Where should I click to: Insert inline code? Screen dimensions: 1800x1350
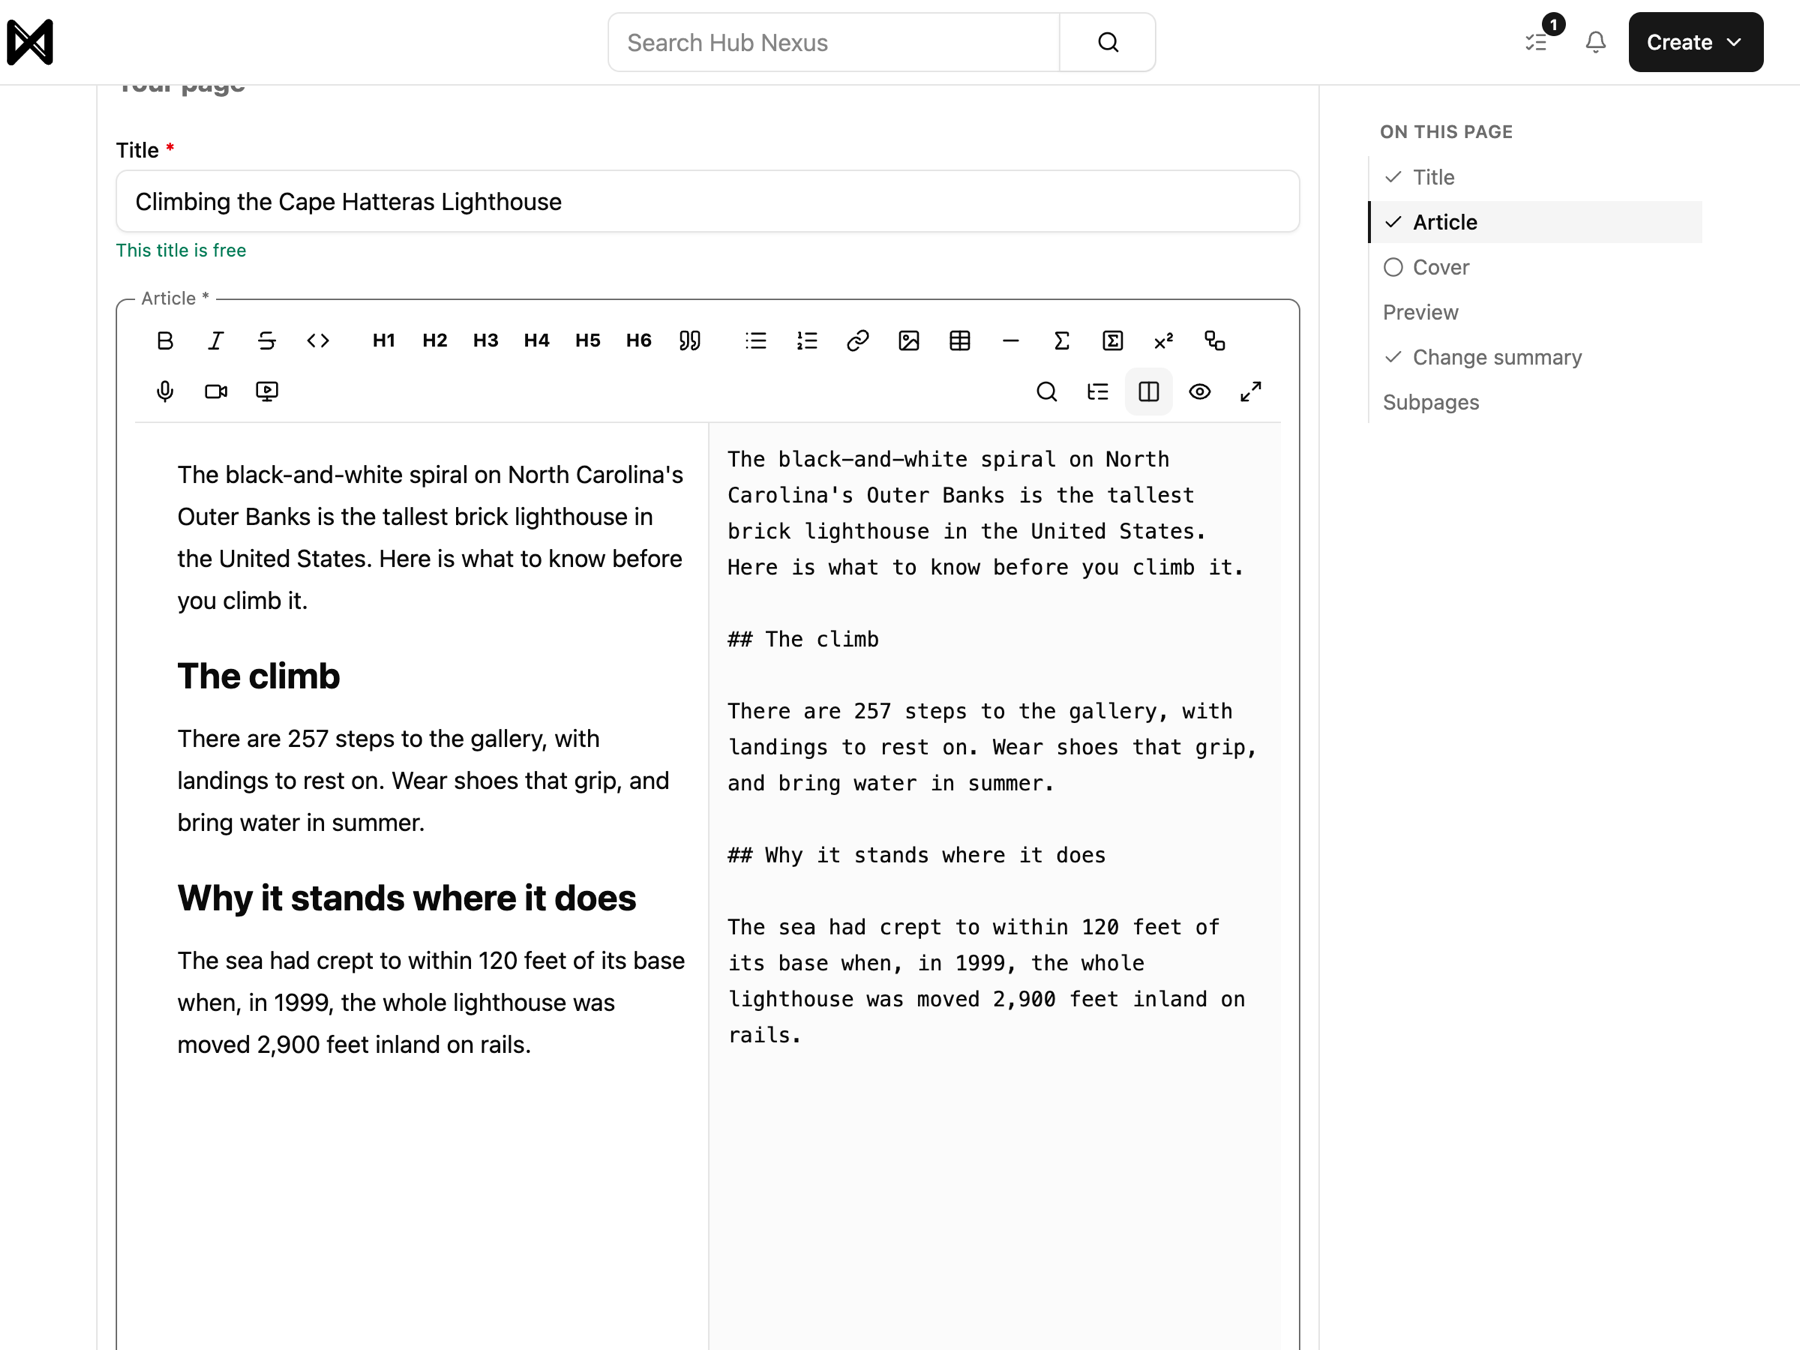point(318,341)
